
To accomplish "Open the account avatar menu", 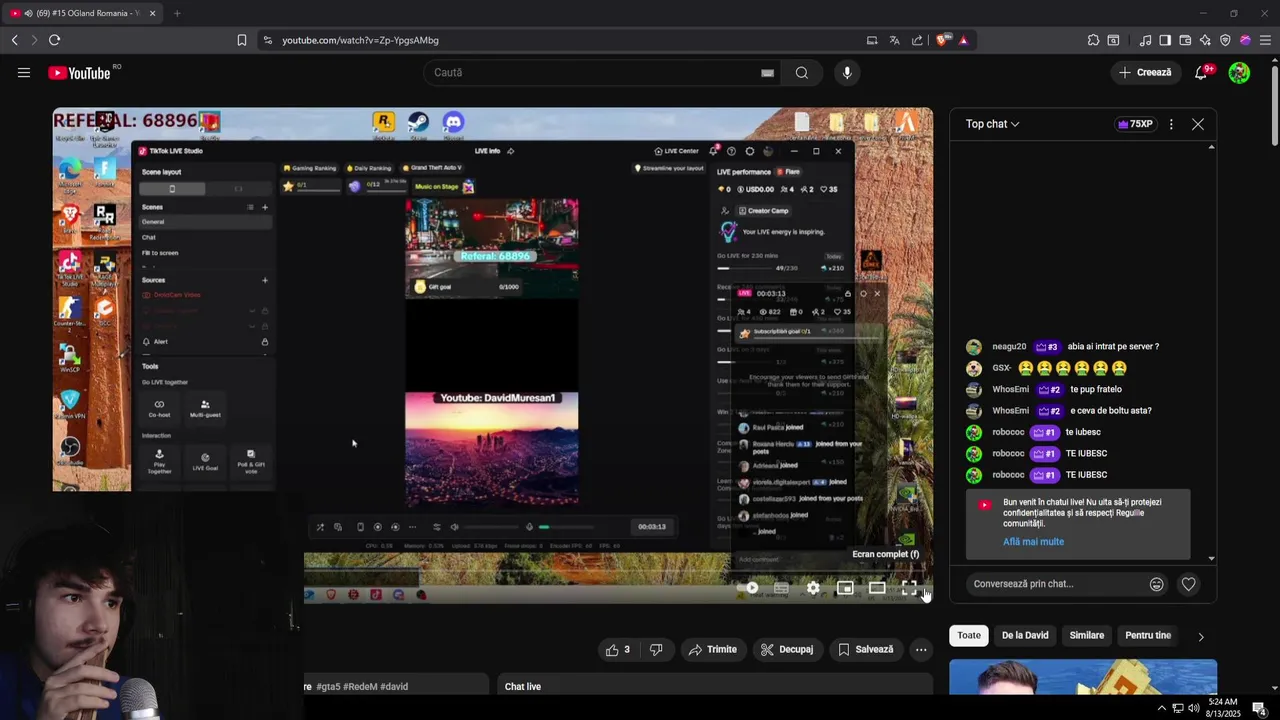I will (x=1239, y=72).
